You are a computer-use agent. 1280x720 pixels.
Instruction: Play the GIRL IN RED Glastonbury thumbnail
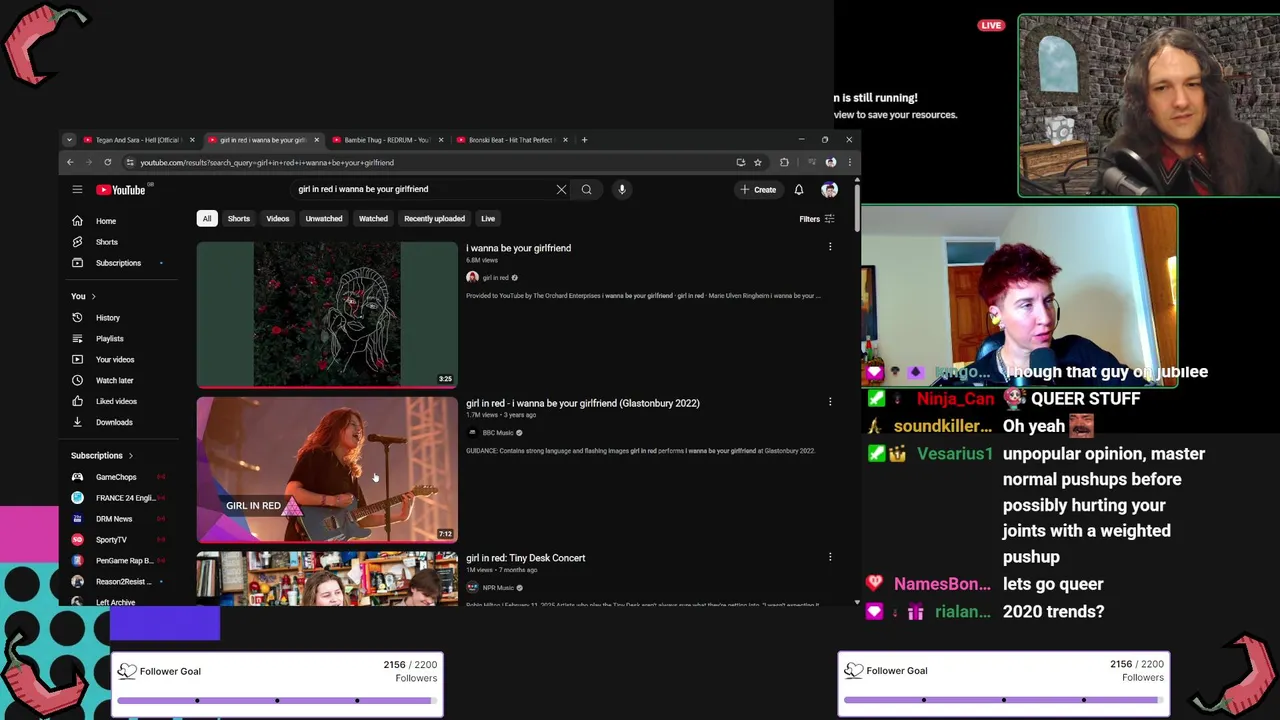[x=327, y=470]
